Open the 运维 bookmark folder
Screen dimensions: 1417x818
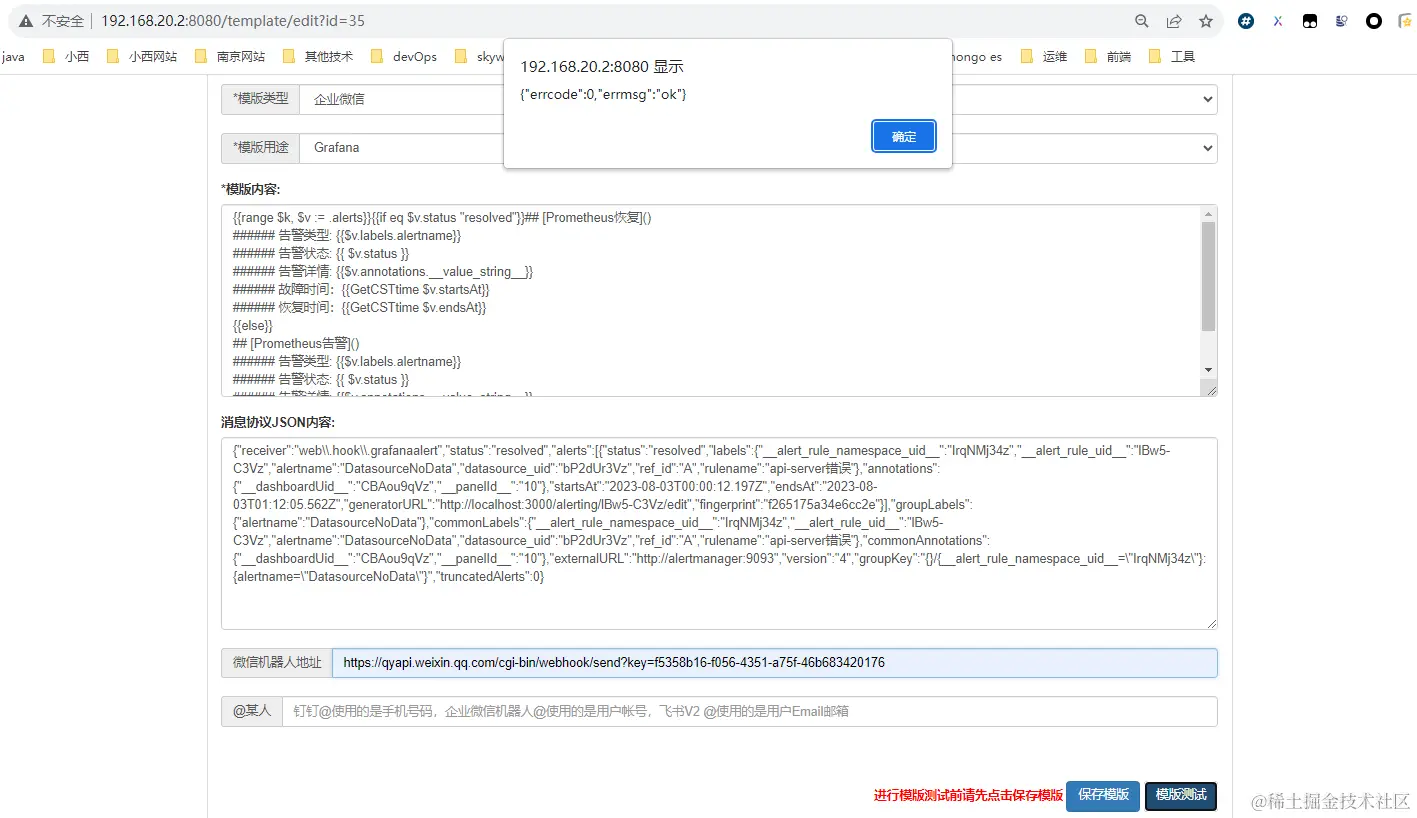coord(1044,57)
